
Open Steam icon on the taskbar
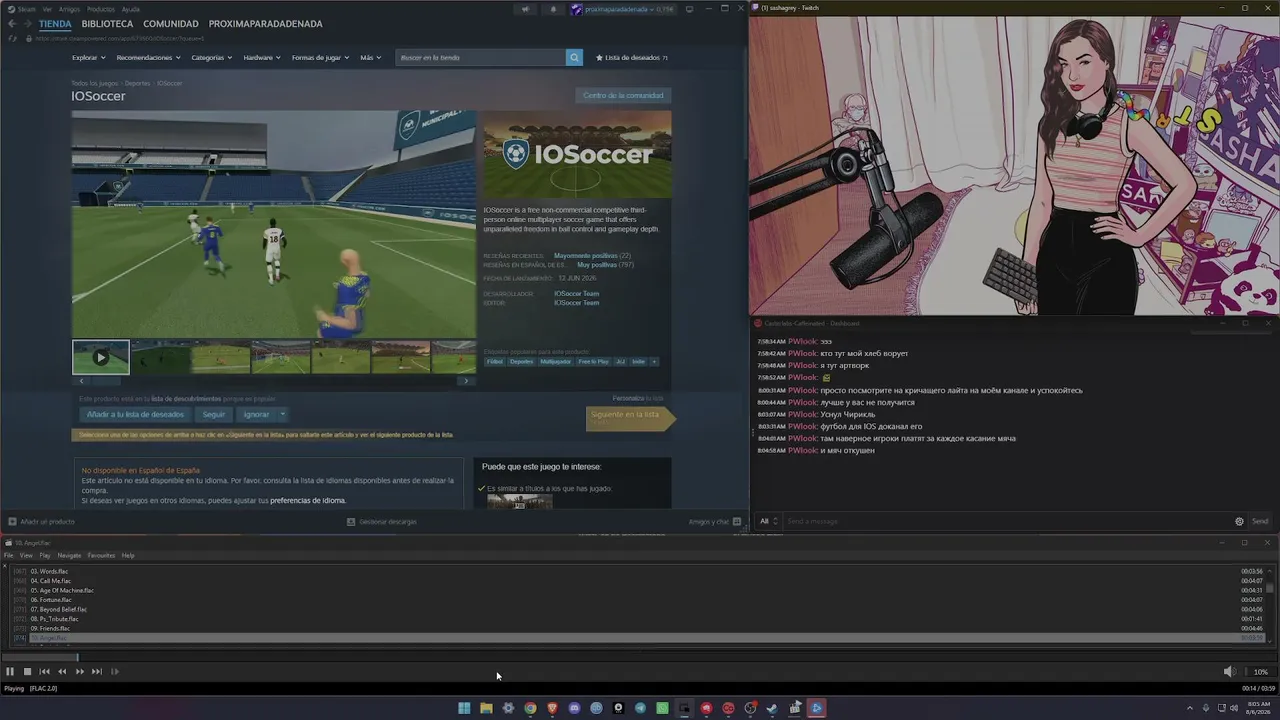pyautogui.click(x=772, y=708)
